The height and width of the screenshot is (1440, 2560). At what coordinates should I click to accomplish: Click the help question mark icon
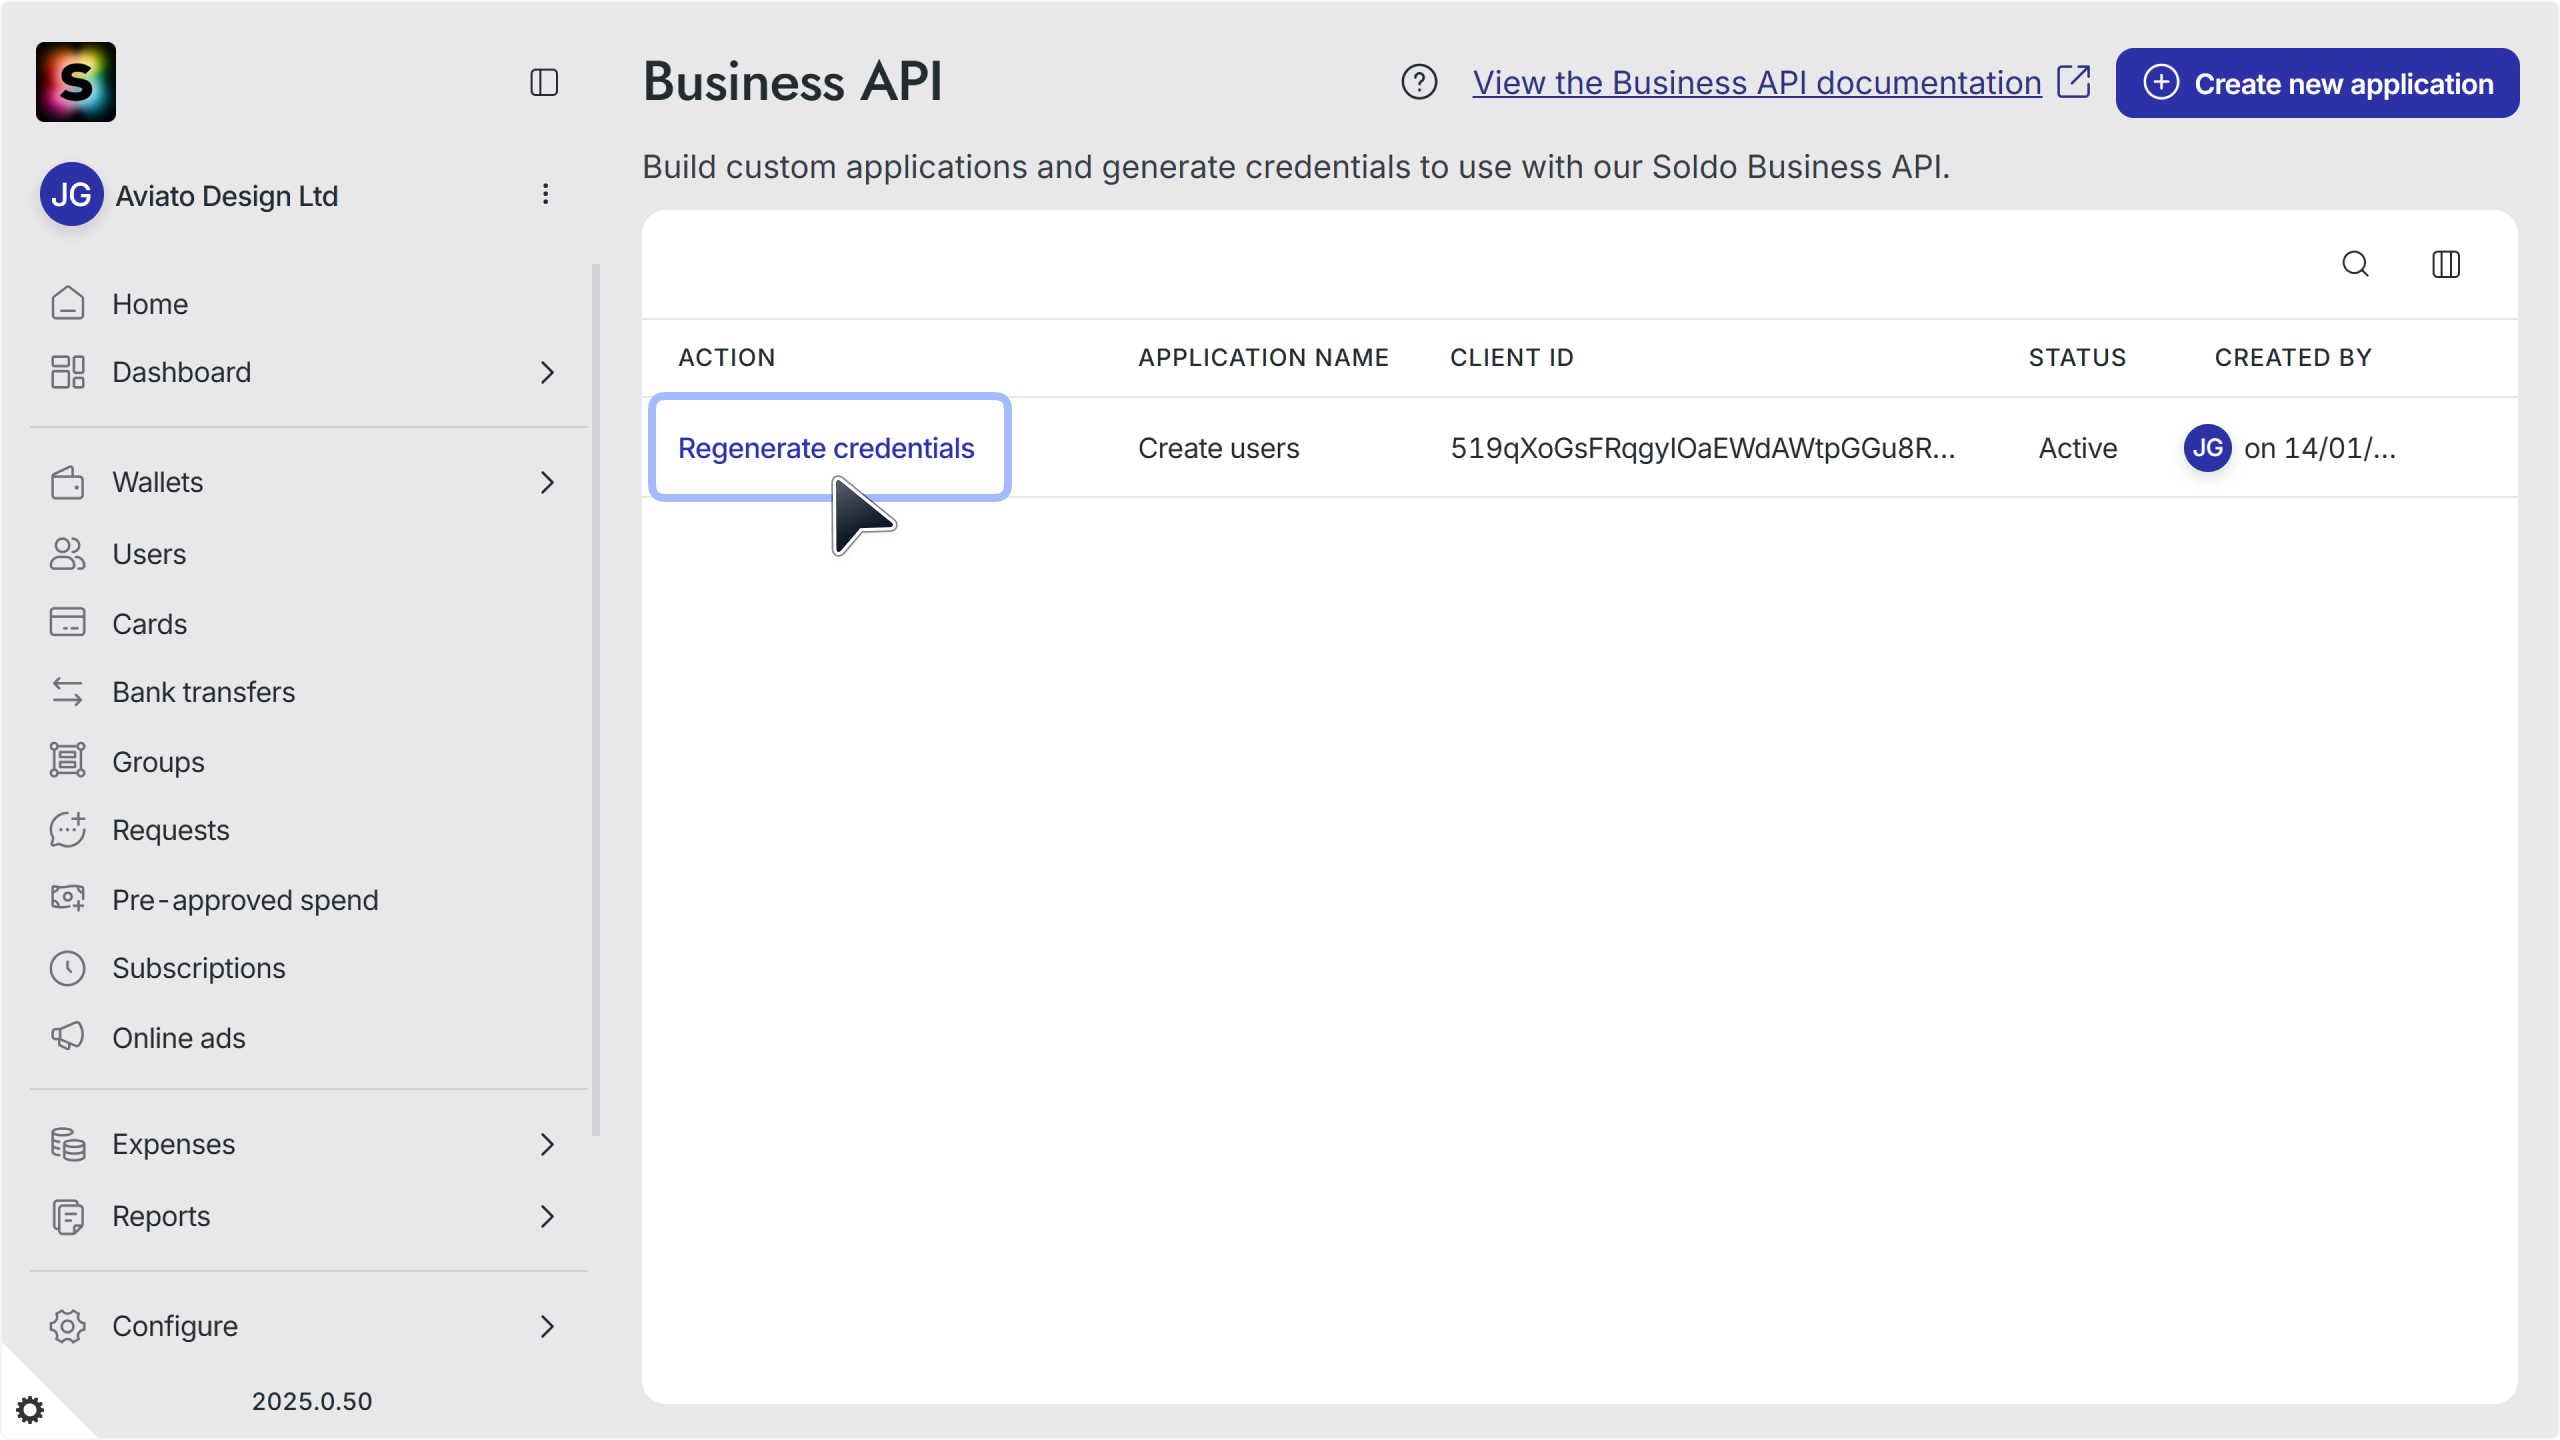coord(1419,82)
